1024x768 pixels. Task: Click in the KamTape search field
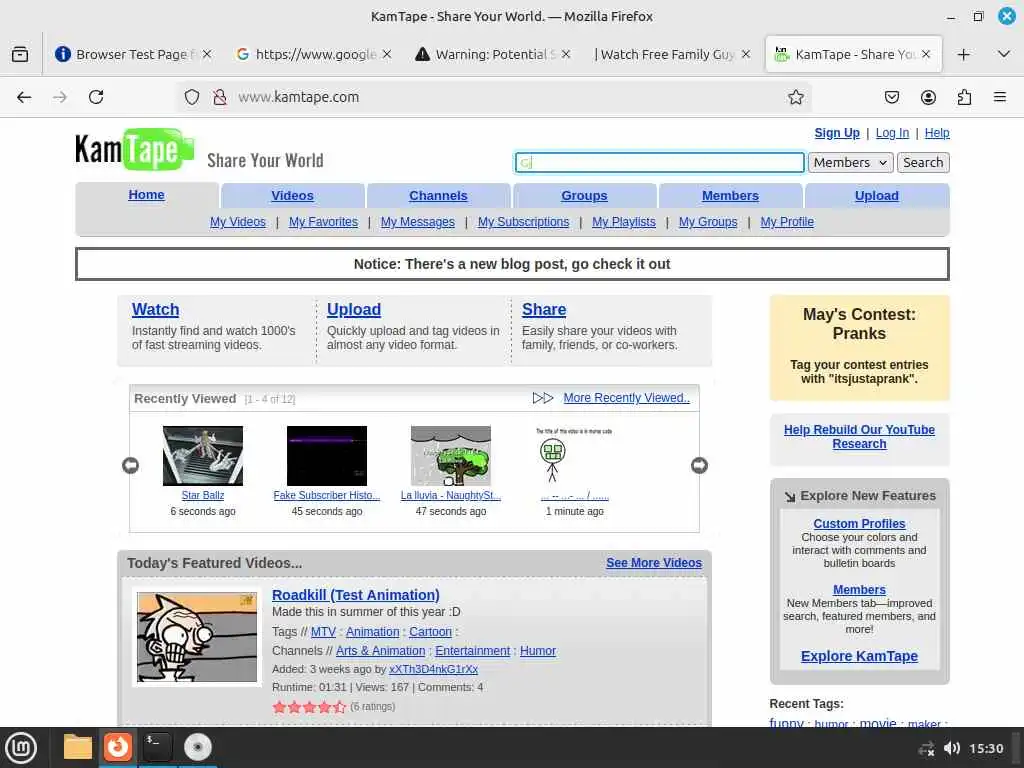(660, 163)
